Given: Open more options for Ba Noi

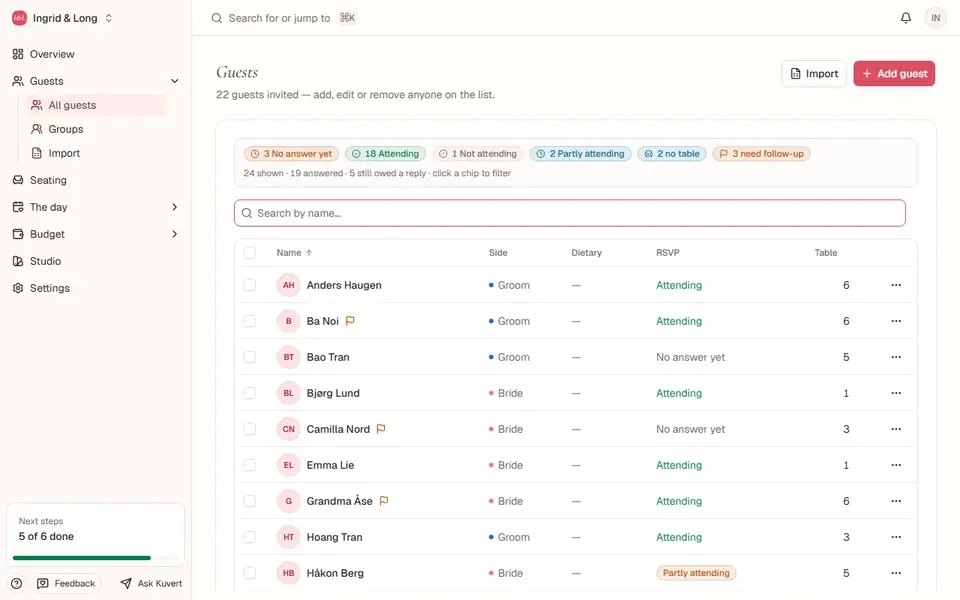Looking at the screenshot, I should (x=896, y=321).
